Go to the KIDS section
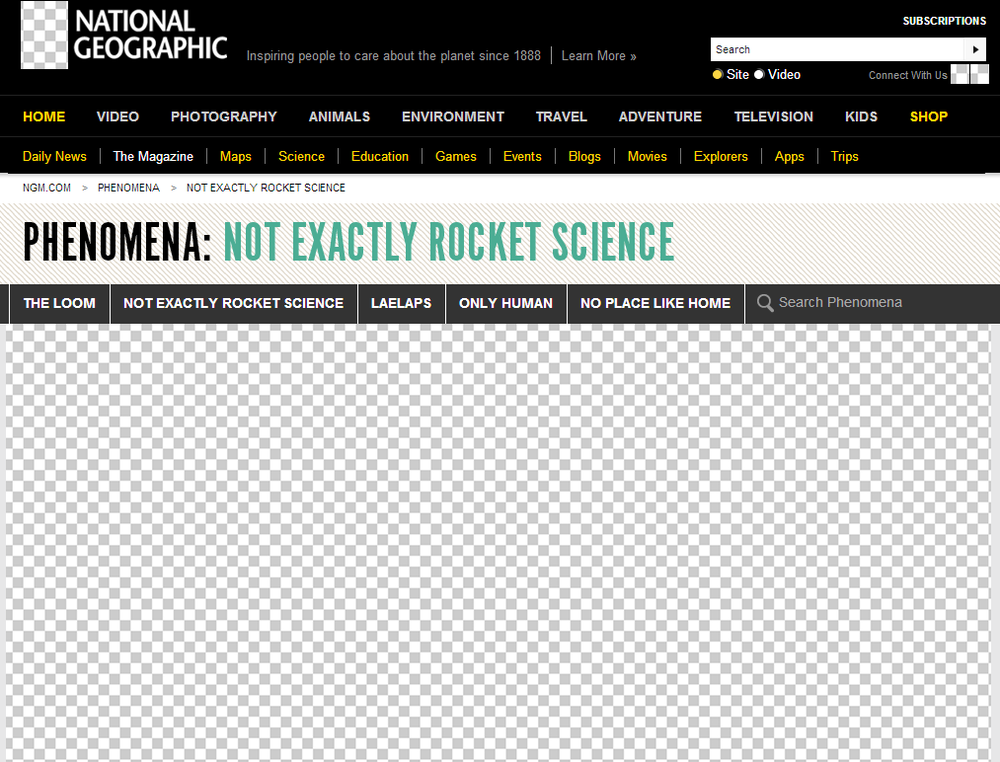 point(861,117)
